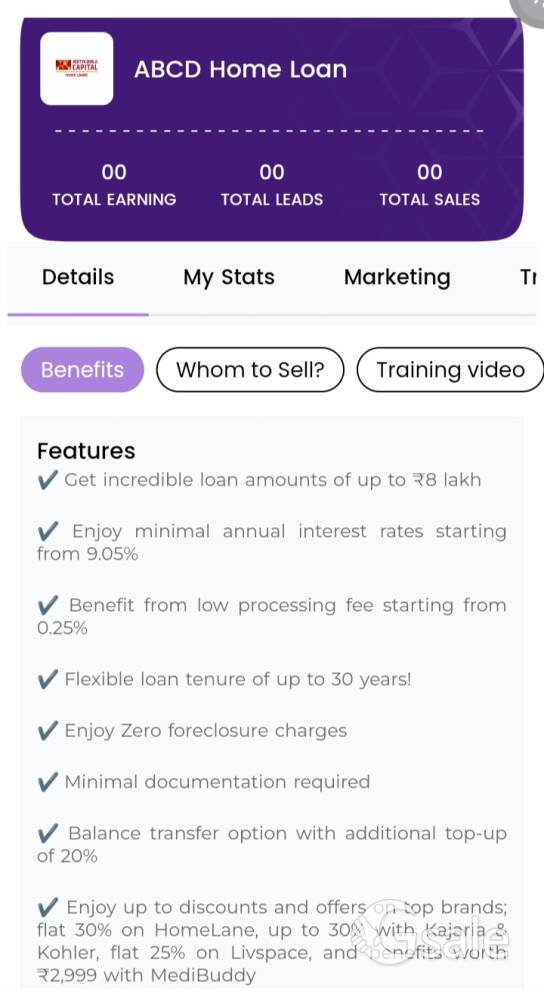Click checkmark next to Minimal documentation required

(x=48, y=782)
